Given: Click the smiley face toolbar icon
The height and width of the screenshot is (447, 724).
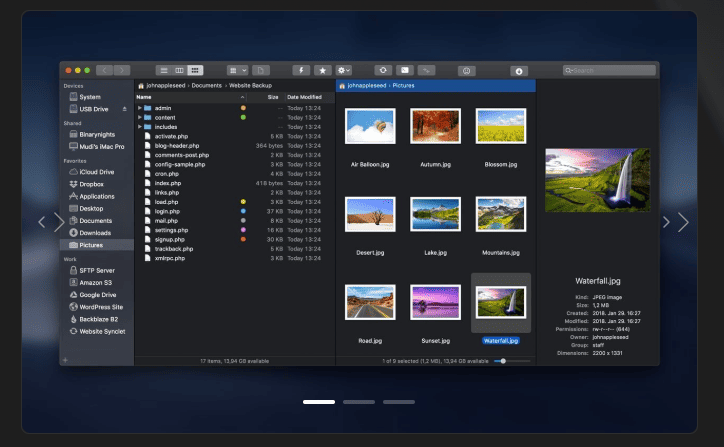Looking at the screenshot, I should [466, 71].
